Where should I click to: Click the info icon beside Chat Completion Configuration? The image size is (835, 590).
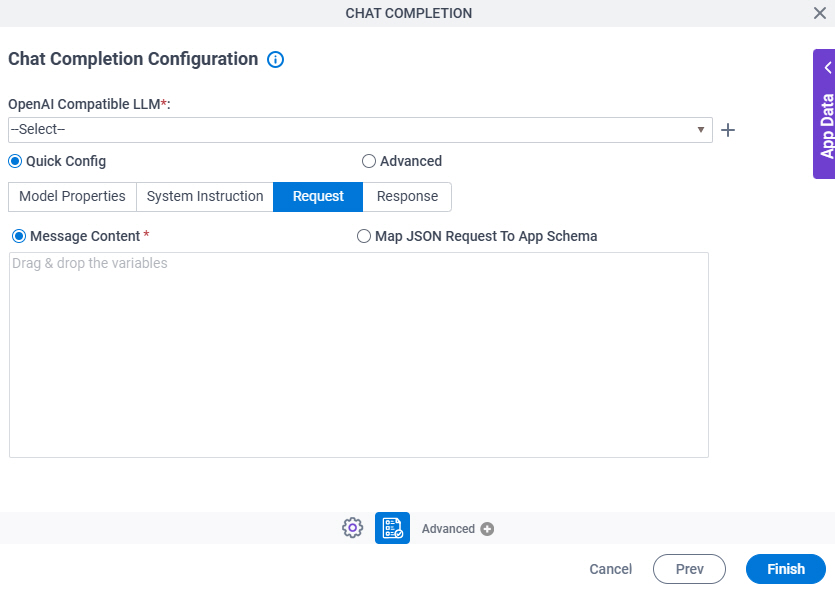275,59
